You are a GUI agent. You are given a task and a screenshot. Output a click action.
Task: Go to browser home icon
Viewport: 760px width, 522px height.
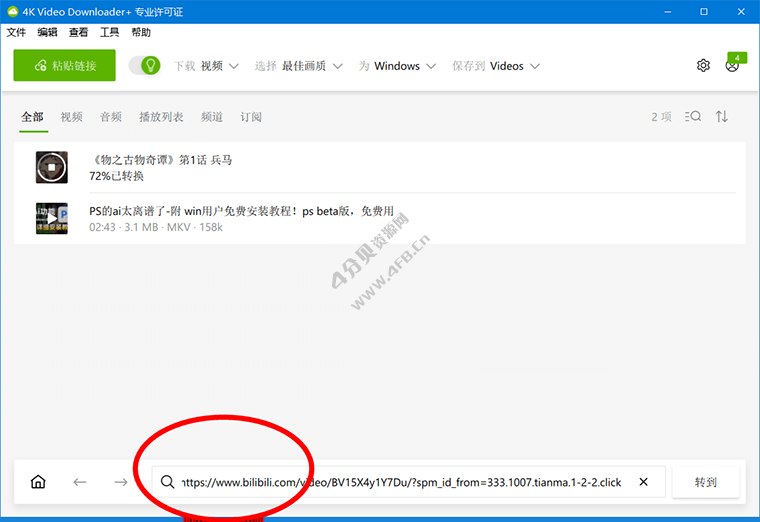tap(38, 482)
